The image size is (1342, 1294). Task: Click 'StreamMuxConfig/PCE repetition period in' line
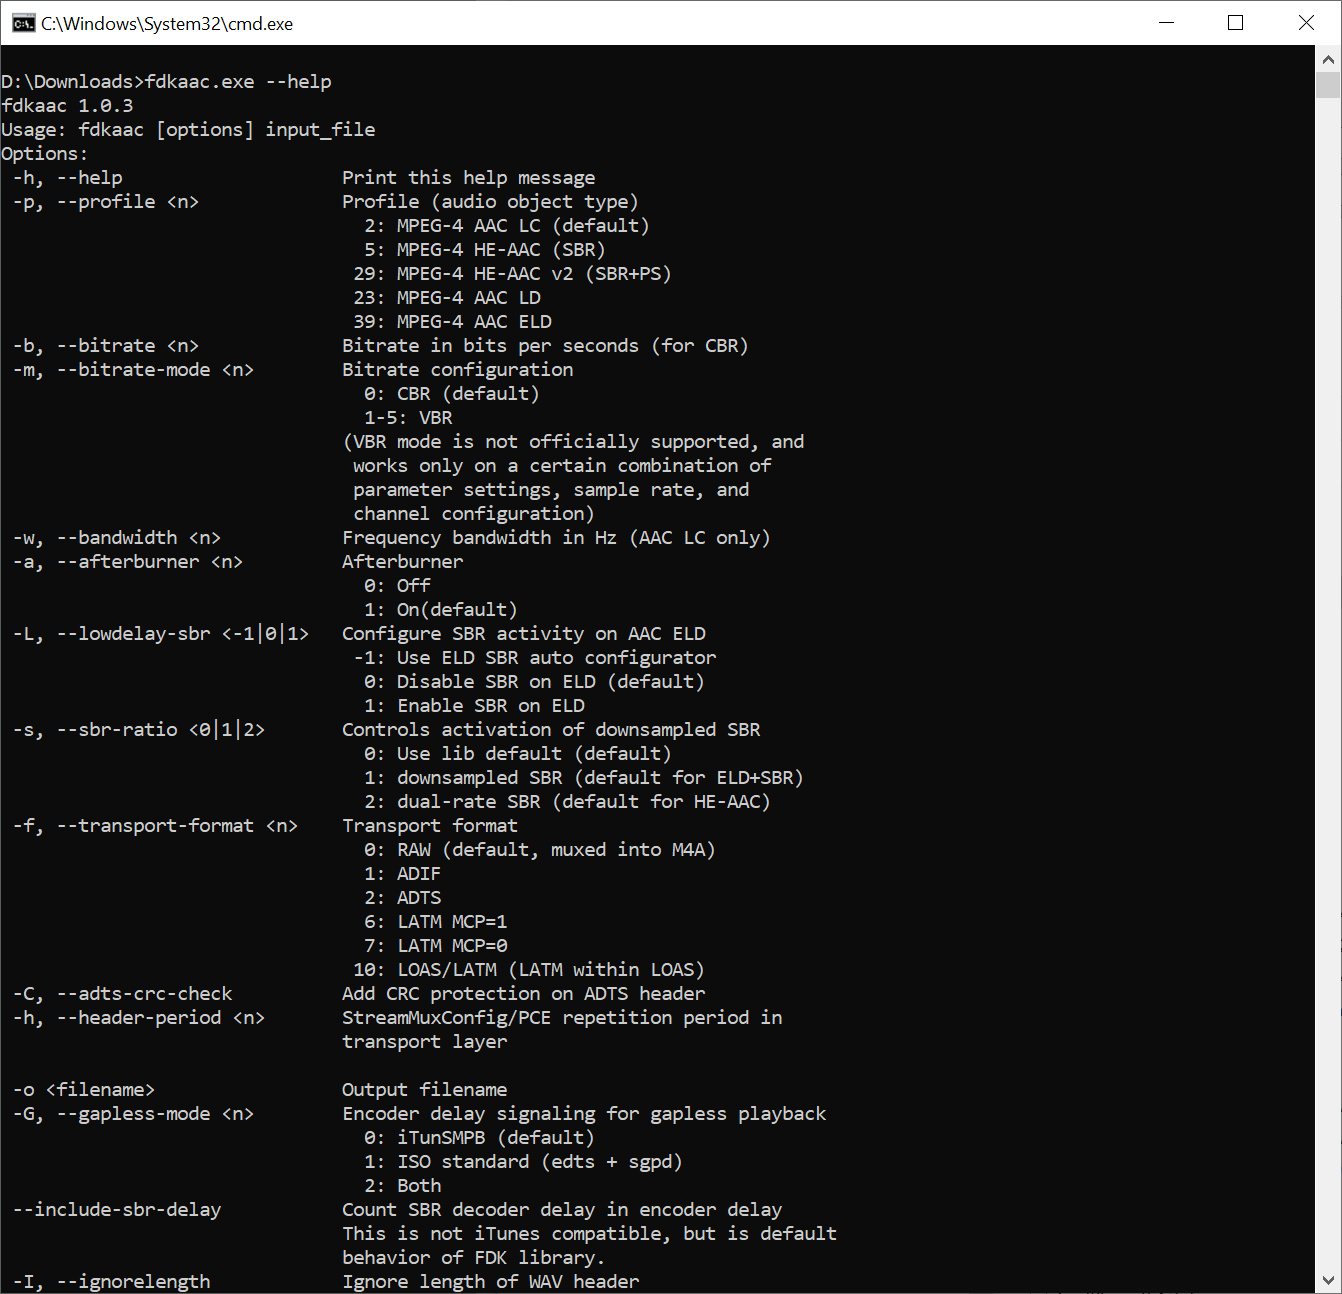point(562,1018)
